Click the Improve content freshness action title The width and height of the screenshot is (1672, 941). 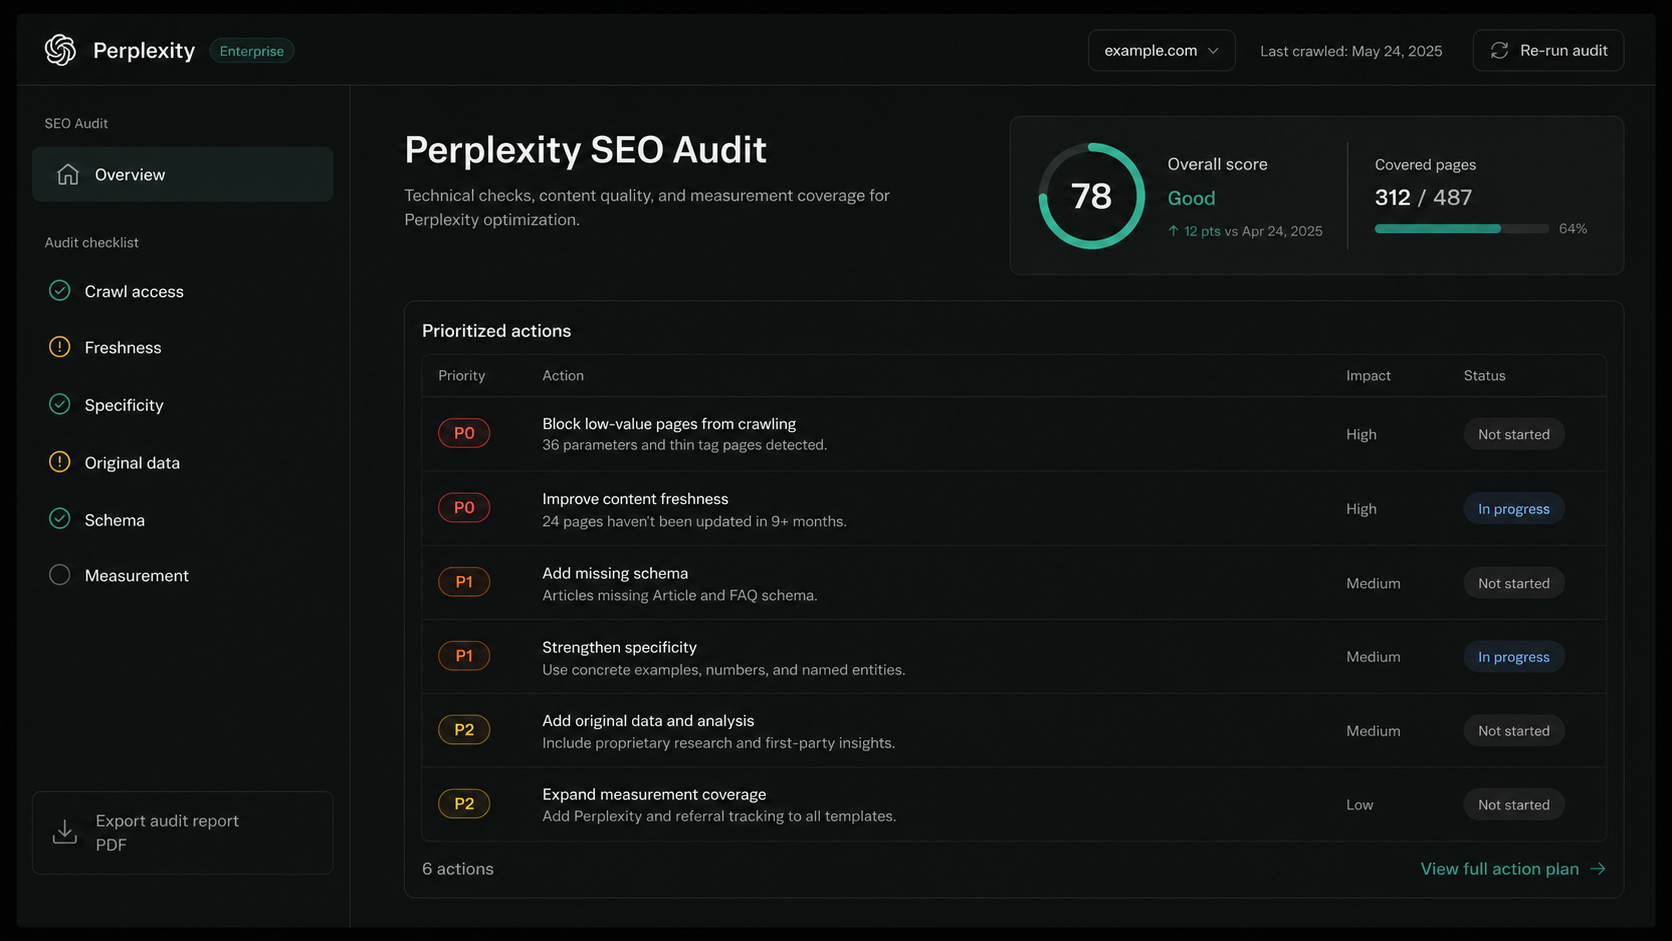coord(635,499)
